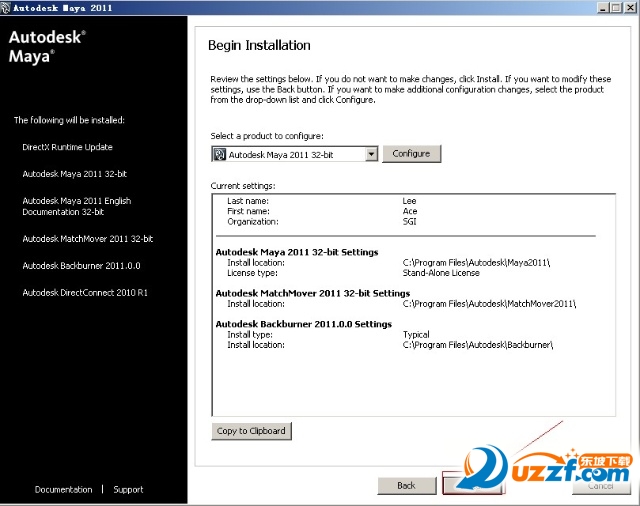This screenshot has width=640, height=506.
Task: Click 'Autodesk Backburner 2011.0.0' in sidebar
Action: coord(81,266)
